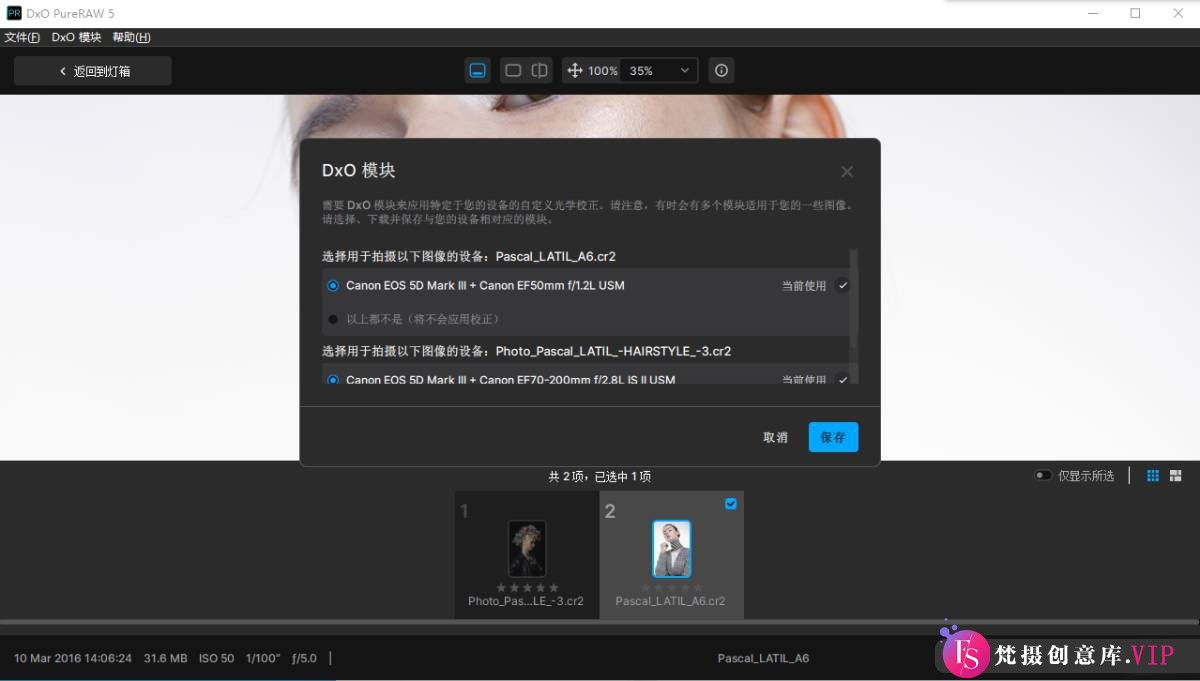
Task: Close the DxO PureRAW window
Action: pos(1177,13)
